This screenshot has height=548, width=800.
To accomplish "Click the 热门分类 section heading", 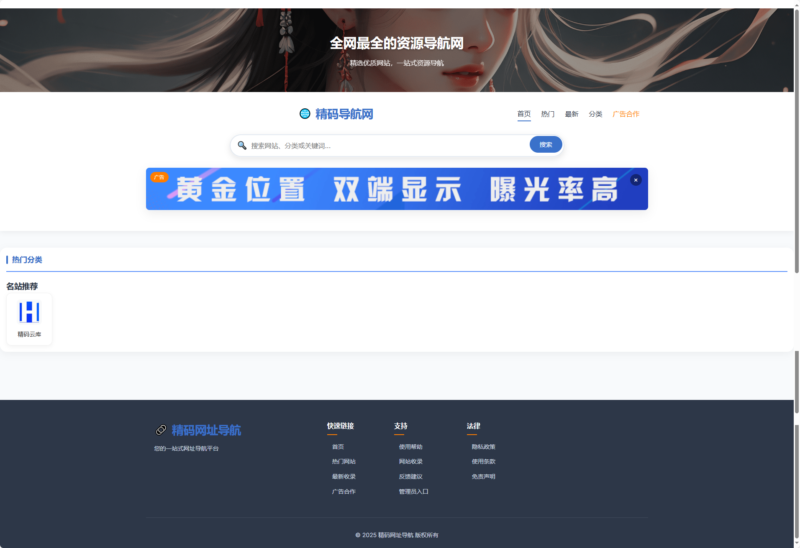I will 27,260.
